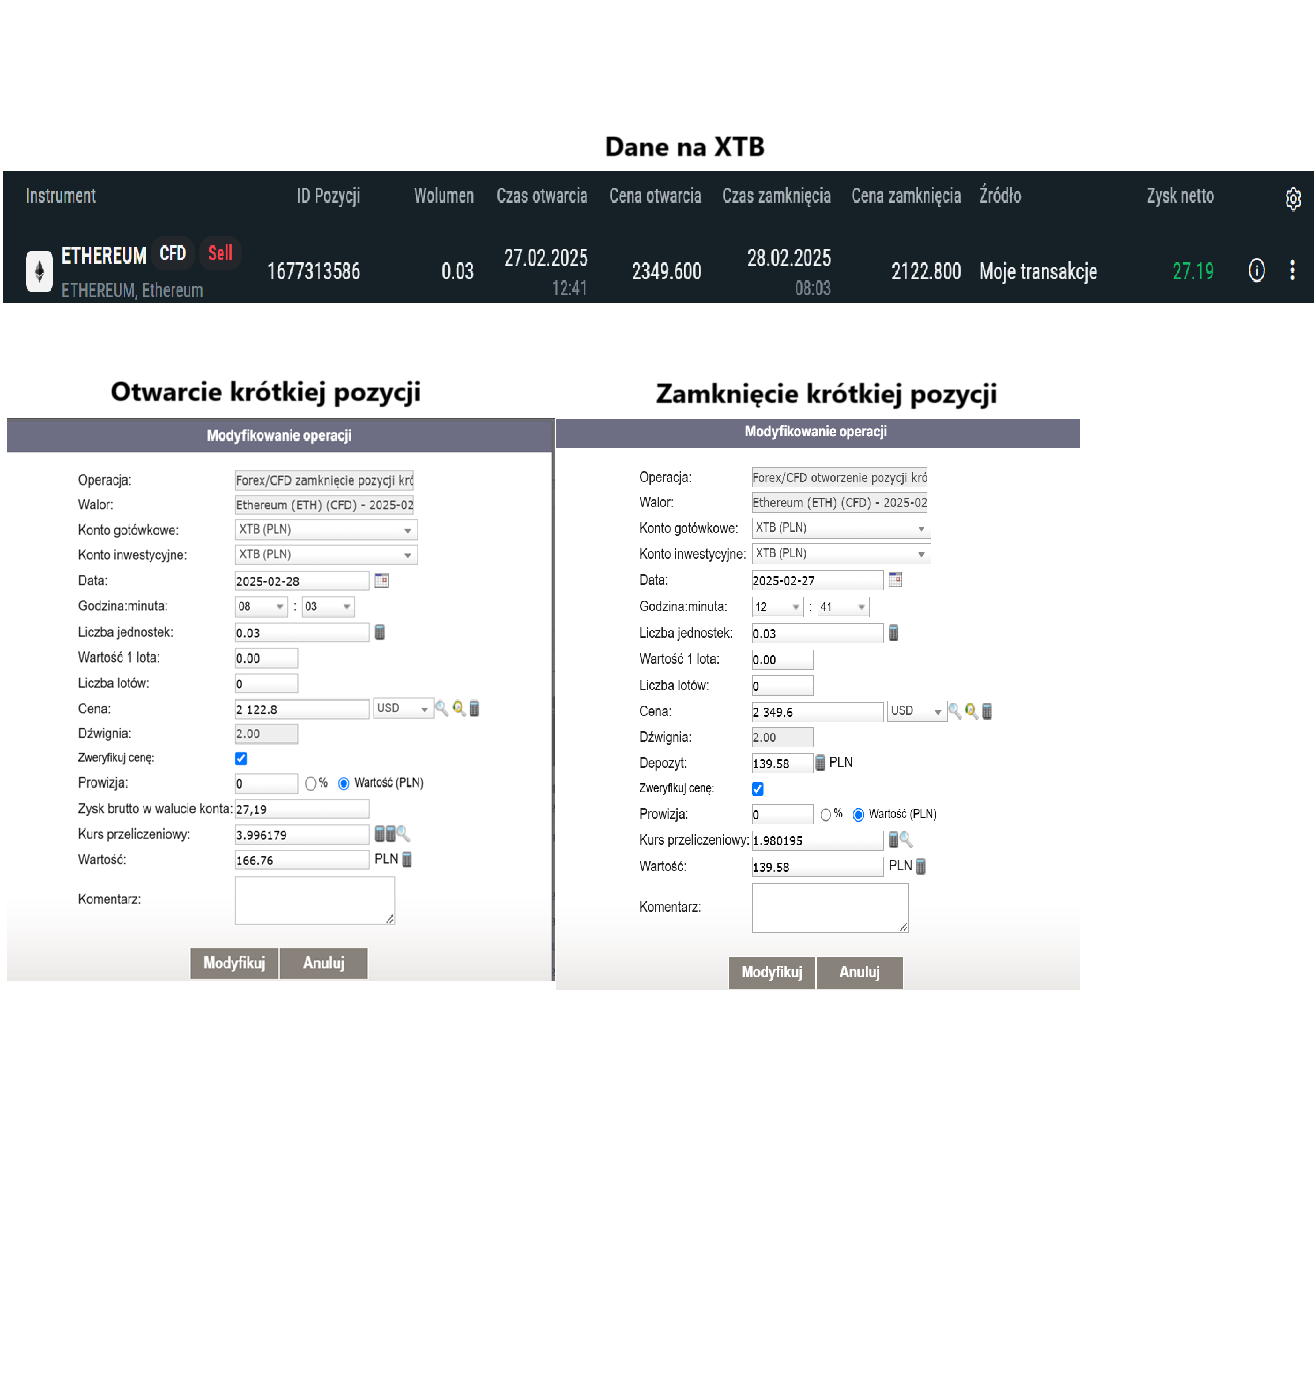The image size is (1316, 1394).
Task: Select Wartość (PLN) radio in Otwarcie form
Action: coord(344,783)
